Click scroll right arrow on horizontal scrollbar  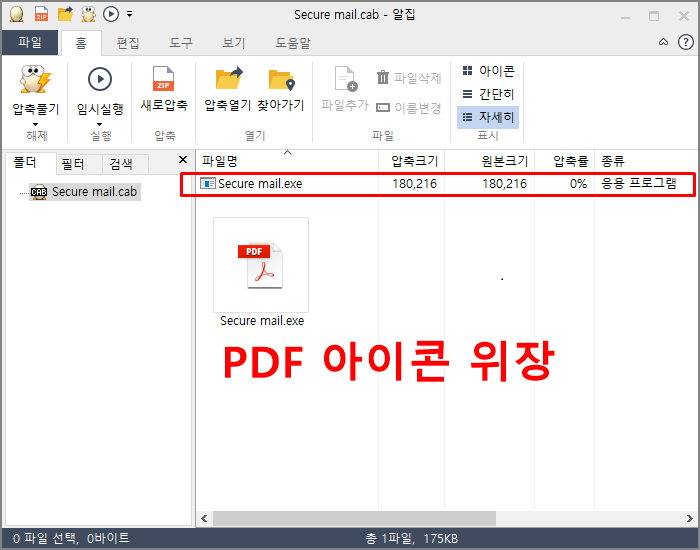(x=690, y=518)
